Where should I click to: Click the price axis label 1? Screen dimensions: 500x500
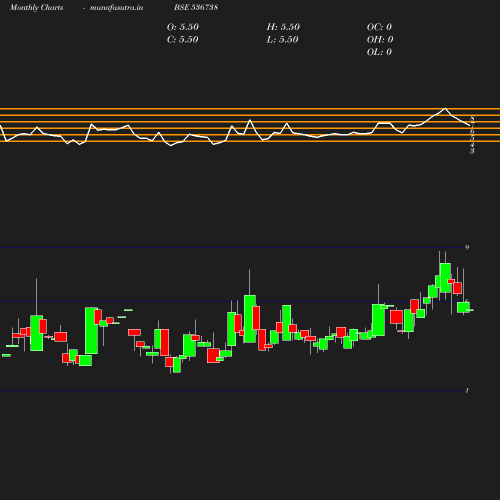point(467,390)
